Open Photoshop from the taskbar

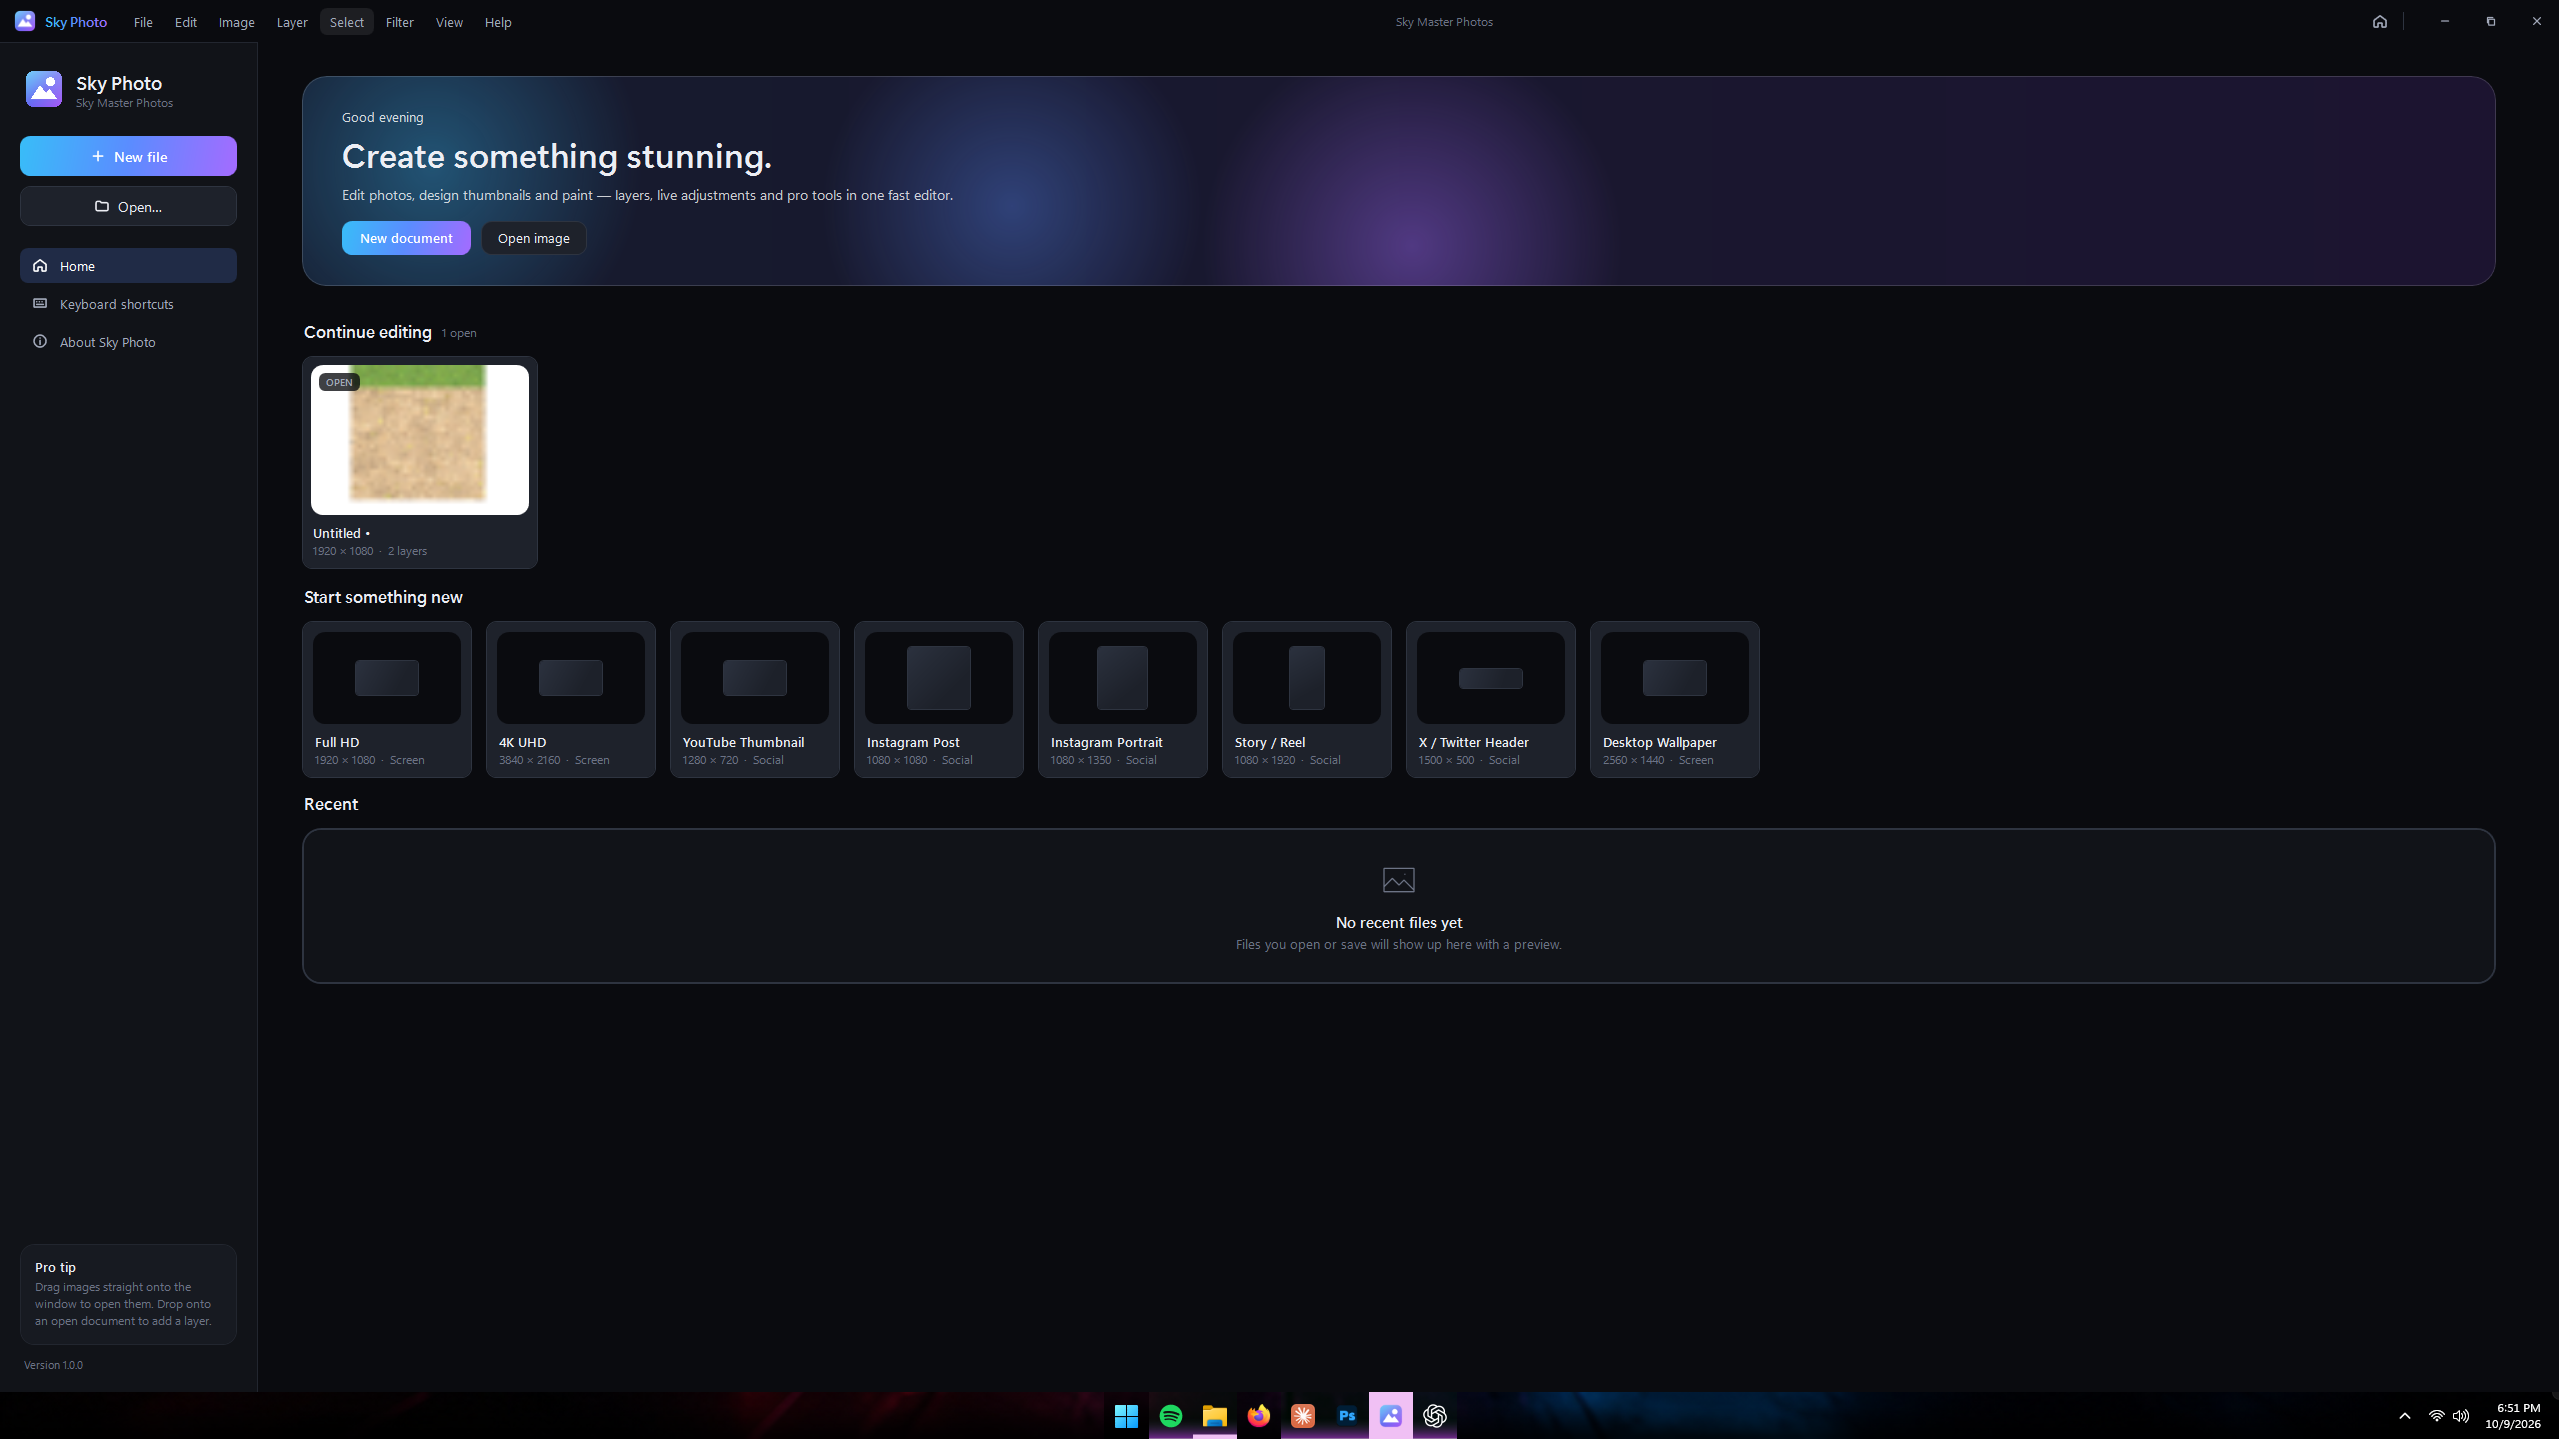click(1346, 1415)
